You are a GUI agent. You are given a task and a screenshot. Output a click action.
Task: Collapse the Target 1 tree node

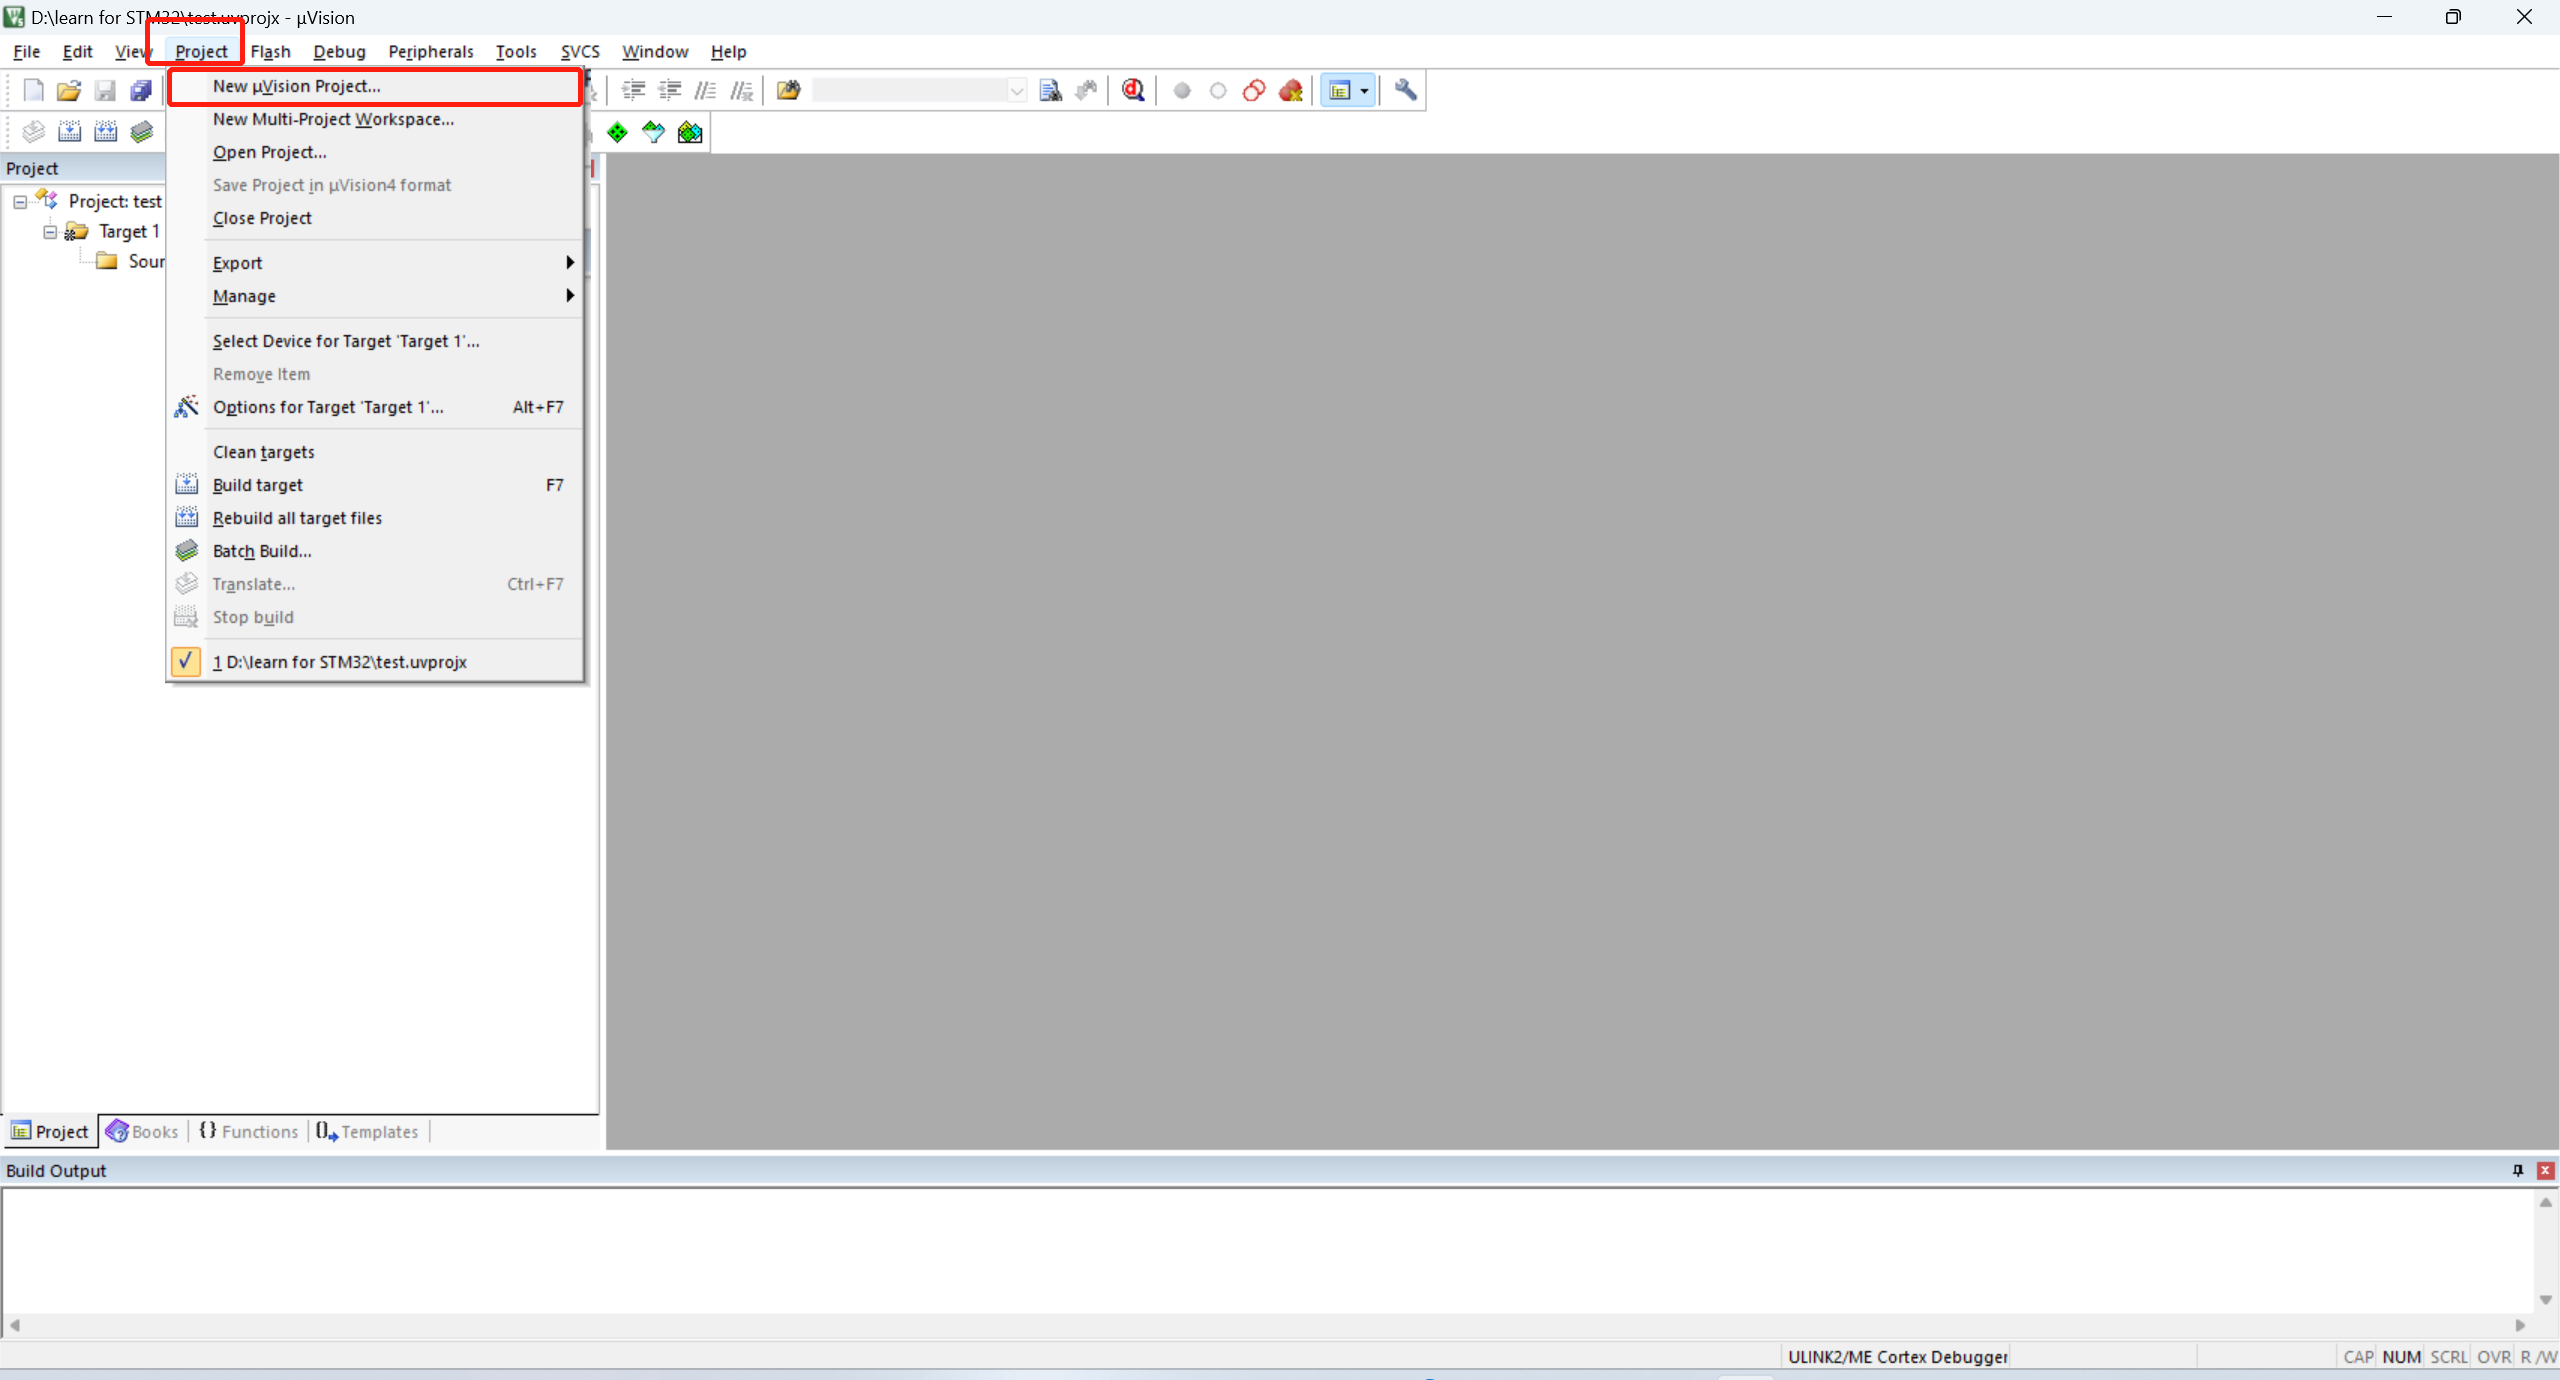(x=49, y=232)
